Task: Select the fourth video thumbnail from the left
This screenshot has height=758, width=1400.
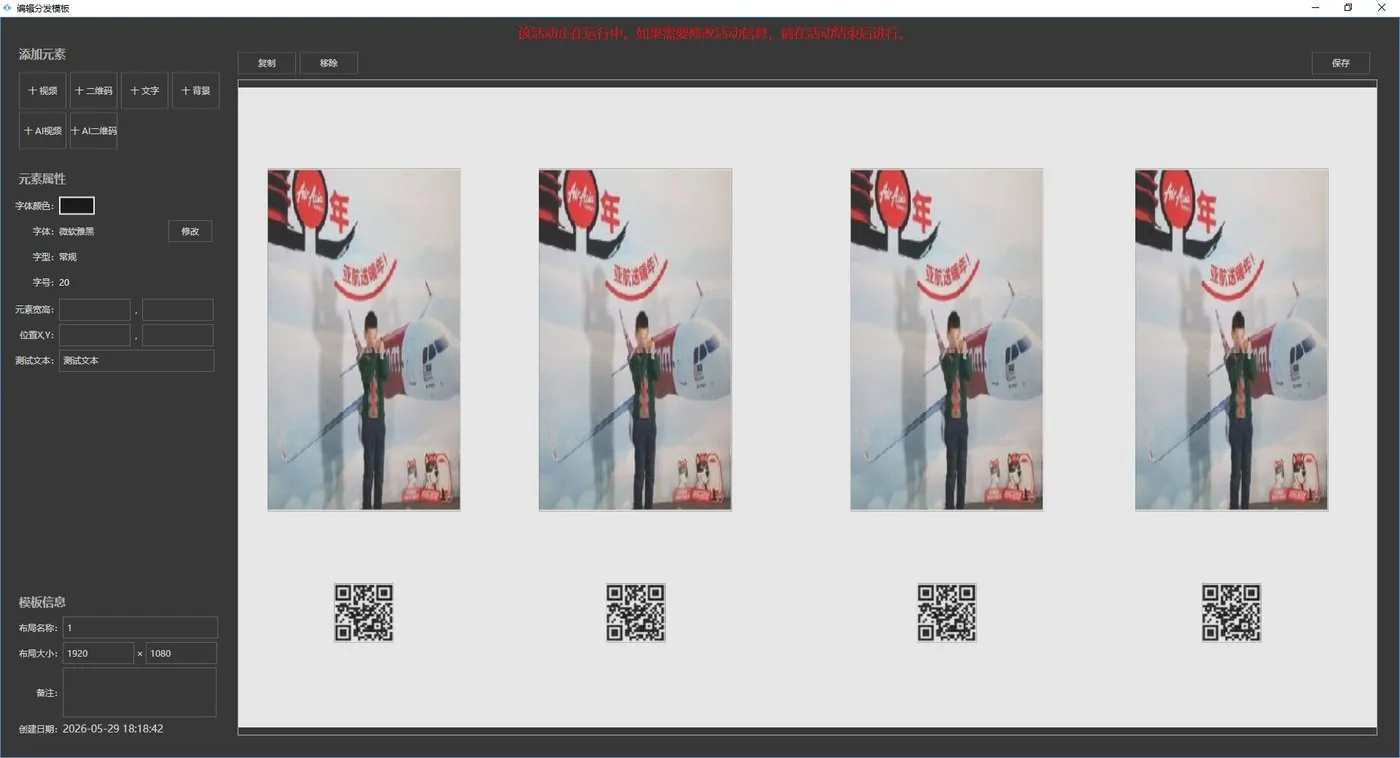Action: tap(1232, 340)
